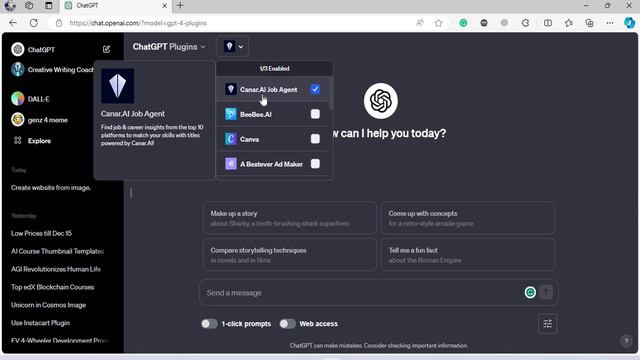Click the Canar.AI Job Agent plugin icon
The height and width of the screenshot is (360, 640).
[x=231, y=89]
